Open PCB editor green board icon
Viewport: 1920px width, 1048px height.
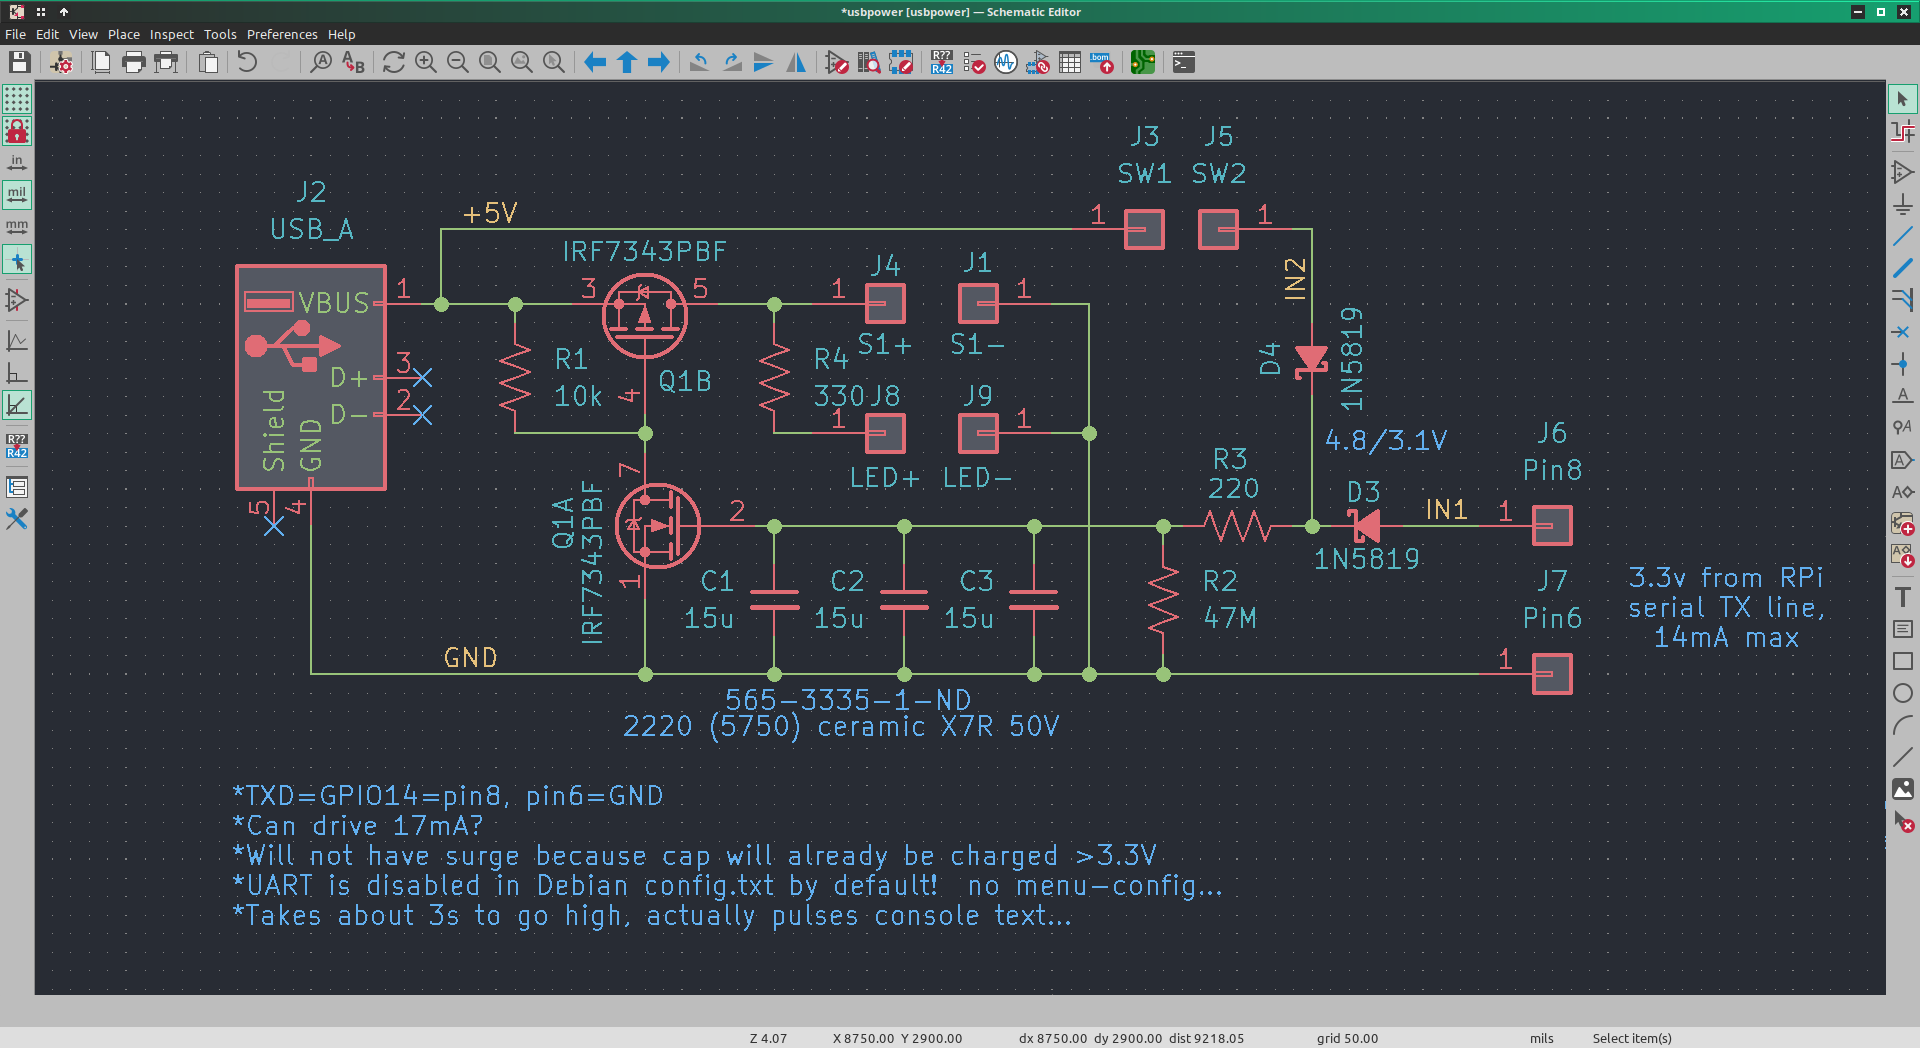pyautogui.click(x=1143, y=62)
